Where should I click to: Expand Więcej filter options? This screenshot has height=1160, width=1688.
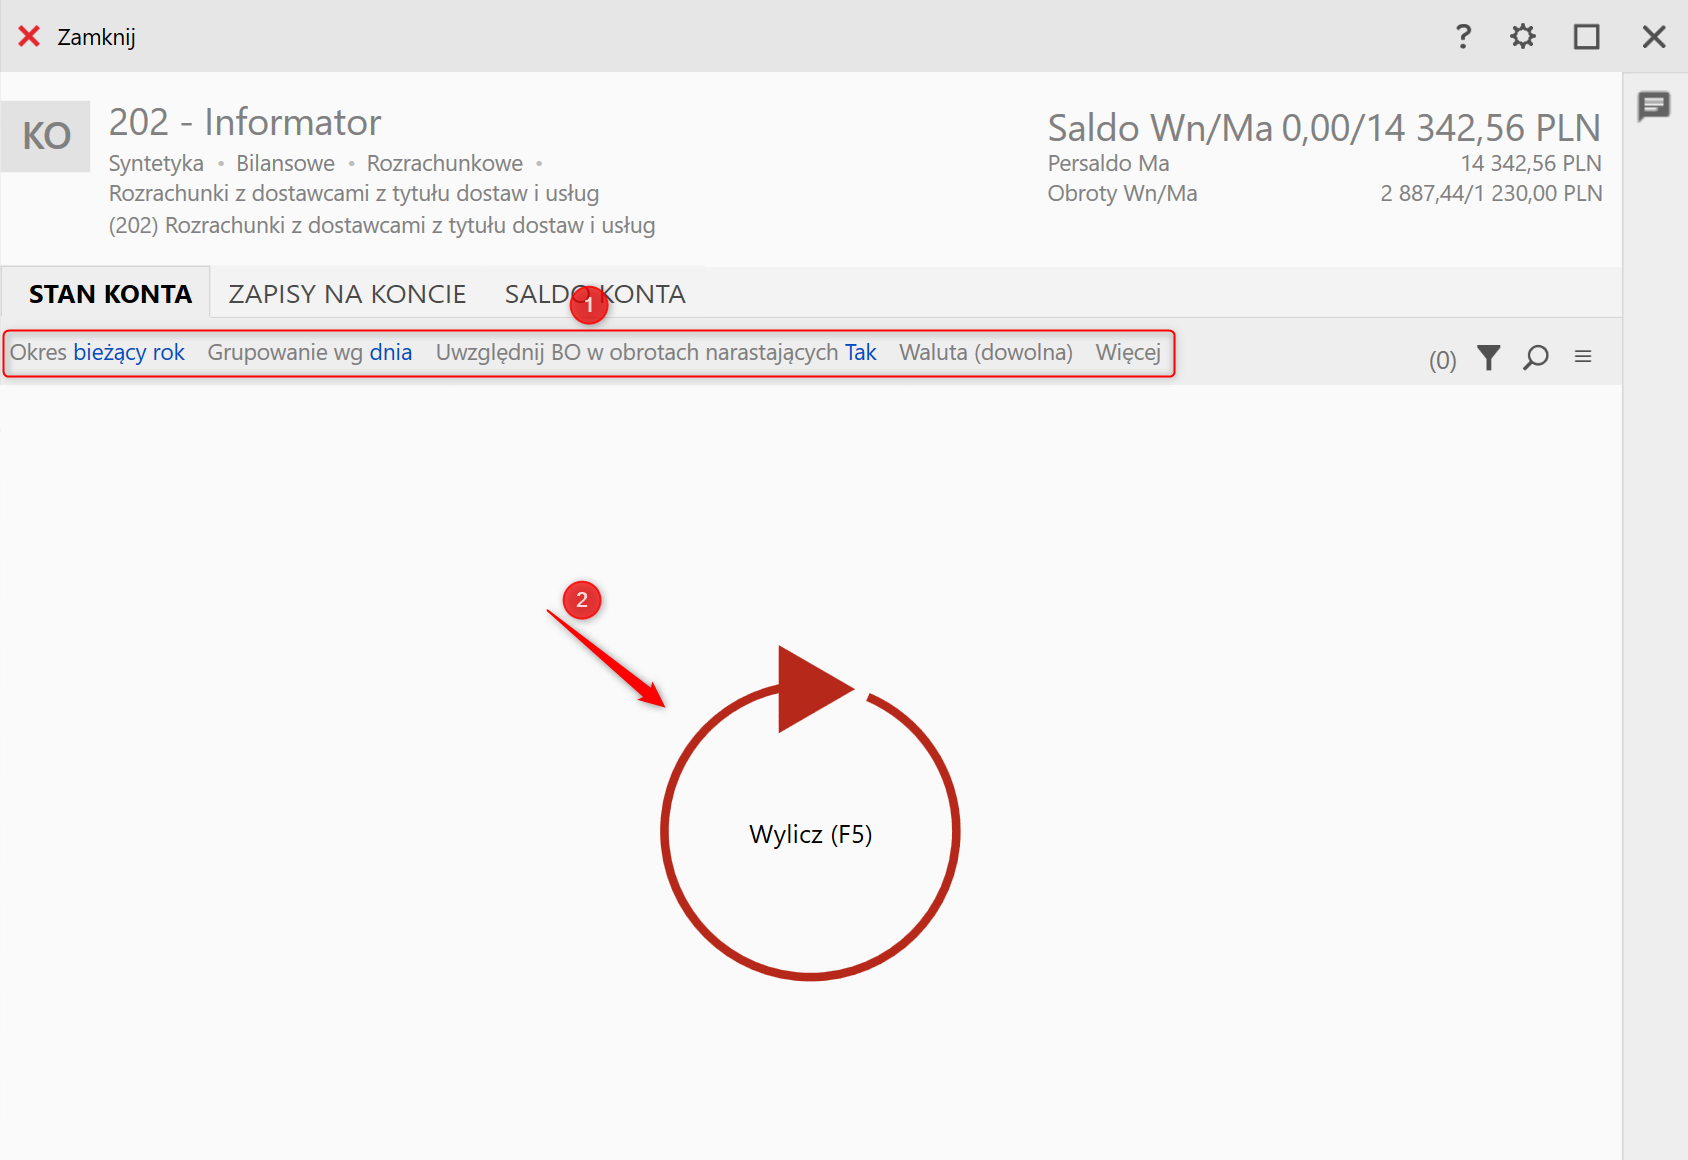click(1128, 353)
